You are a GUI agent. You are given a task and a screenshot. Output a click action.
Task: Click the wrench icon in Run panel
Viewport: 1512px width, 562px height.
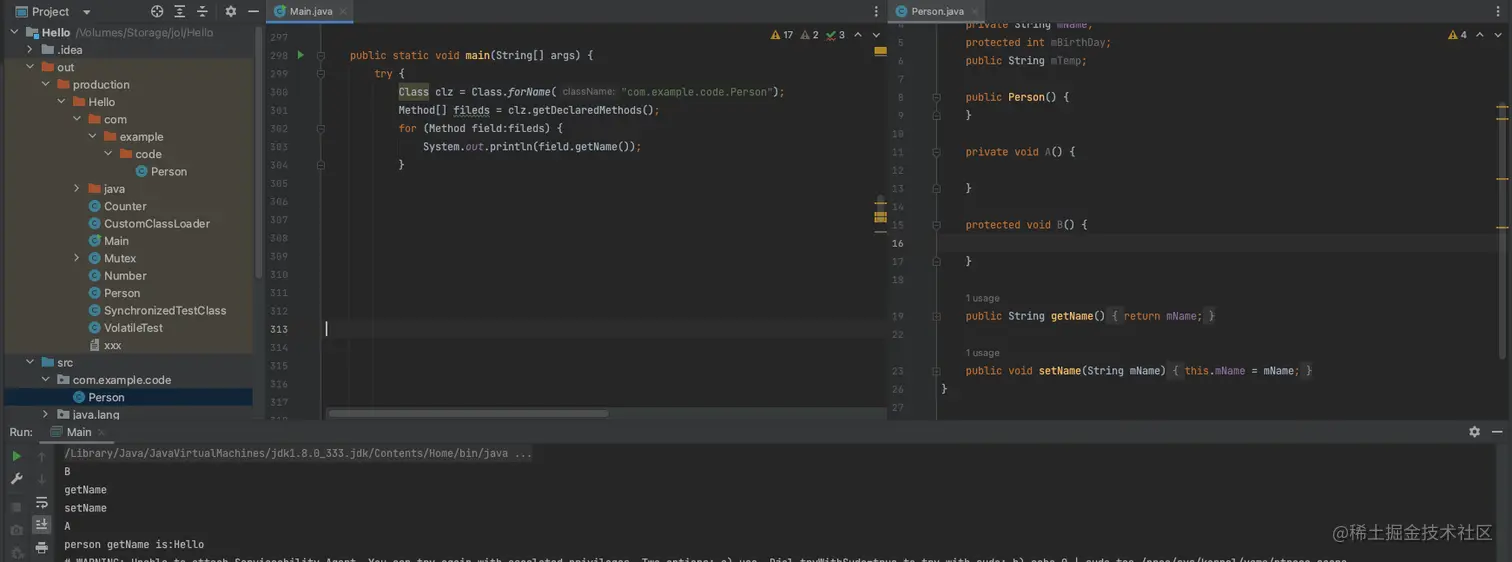[x=16, y=479]
